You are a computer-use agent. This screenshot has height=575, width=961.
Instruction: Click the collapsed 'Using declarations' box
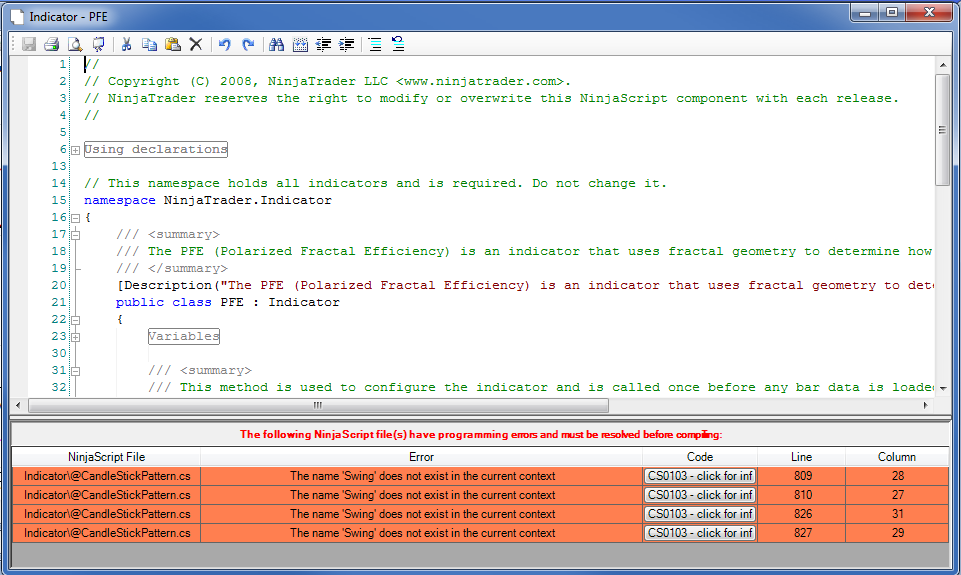(x=156, y=149)
